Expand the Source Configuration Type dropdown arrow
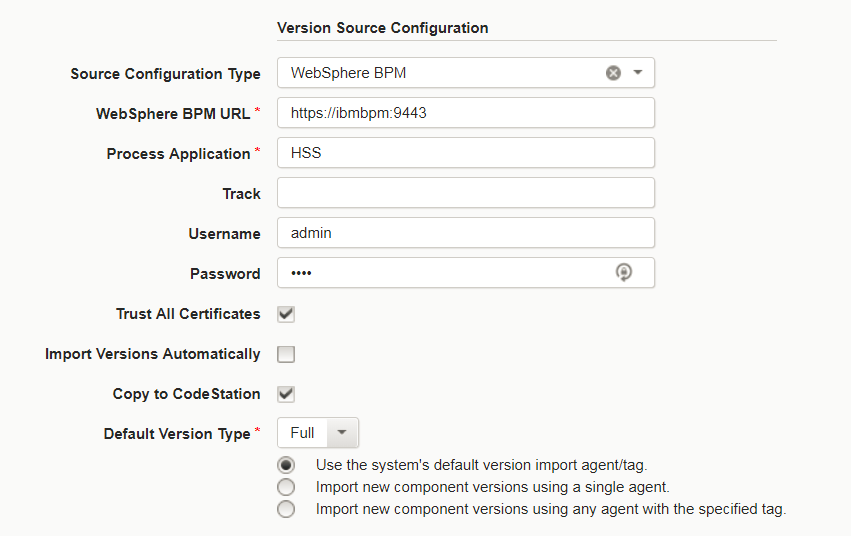Viewport: 851px width, 536px height. tap(638, 73)
